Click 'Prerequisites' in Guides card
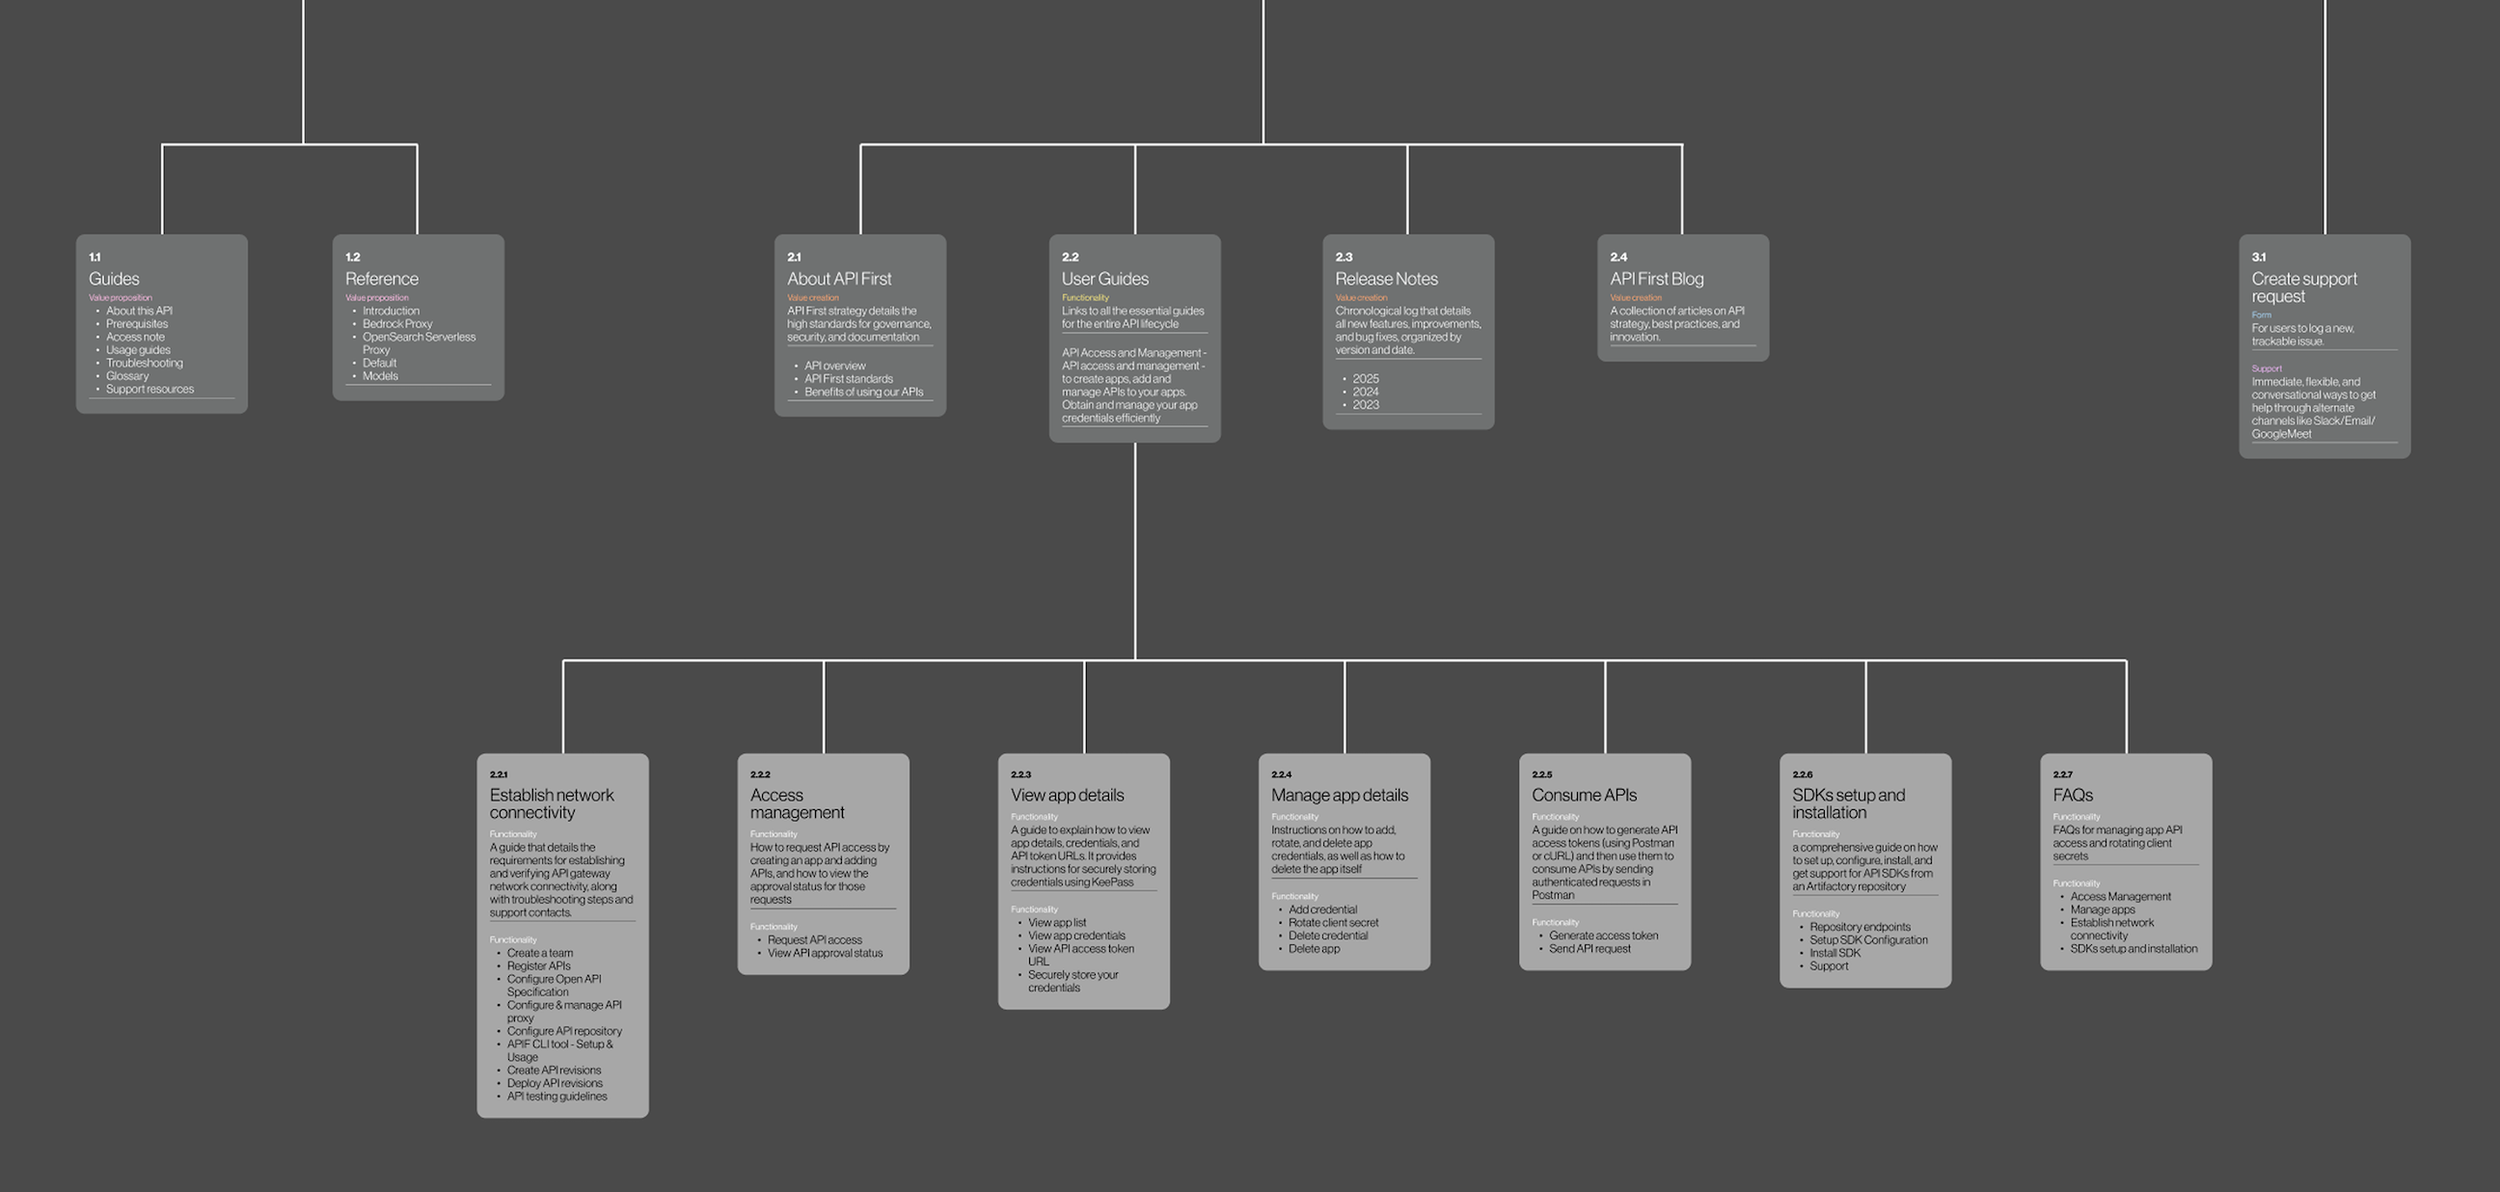2500x1192 pixels. pyautogui.click(x=137, y=324)
